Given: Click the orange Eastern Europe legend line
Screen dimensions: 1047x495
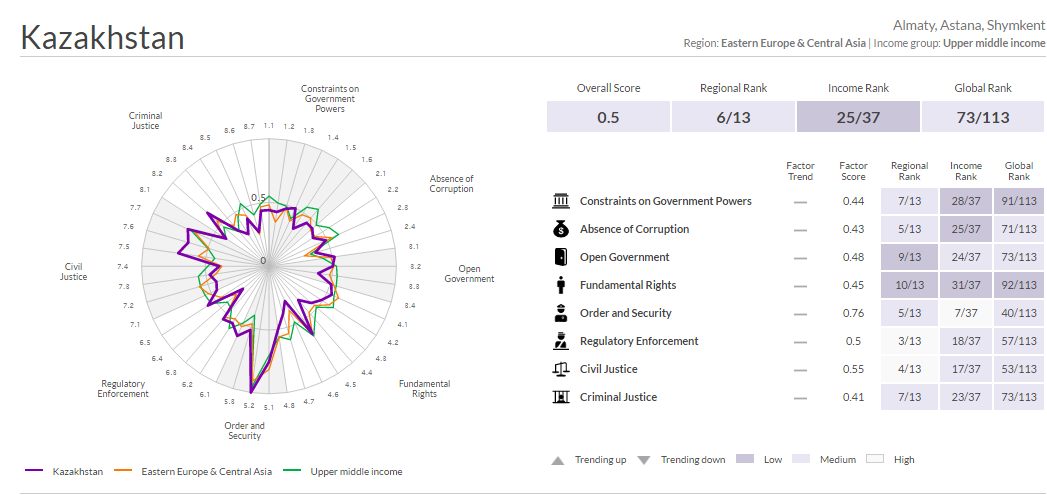Looking at the screenshot, I should [123, 472].
